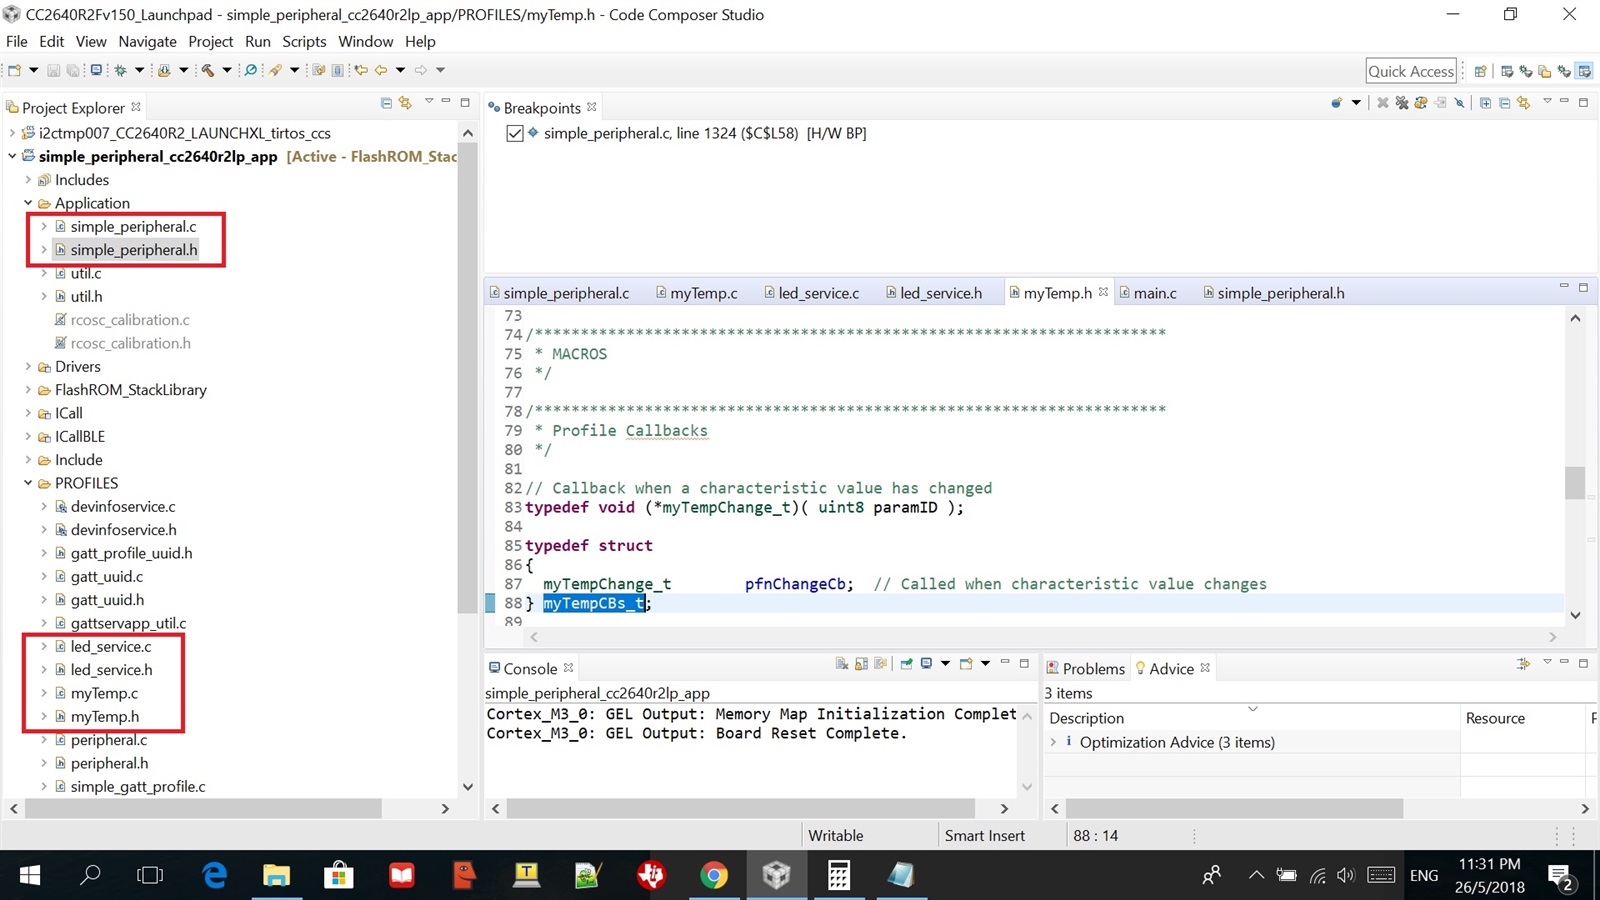Collapse the PROFILES folder
Screen dimensions: 1600x900
28,483
